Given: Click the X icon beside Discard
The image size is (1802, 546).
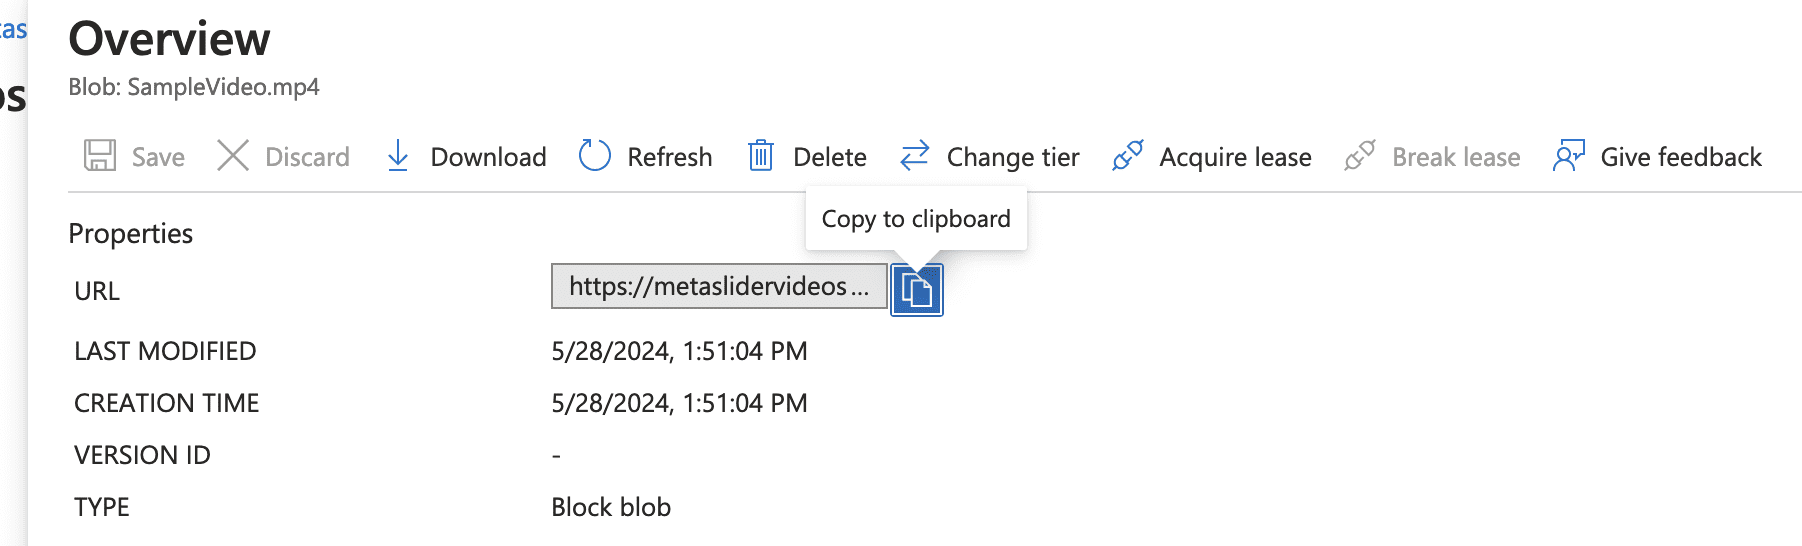Looking at the screenshot, I should pyautogui.click(x=233, y=156).
